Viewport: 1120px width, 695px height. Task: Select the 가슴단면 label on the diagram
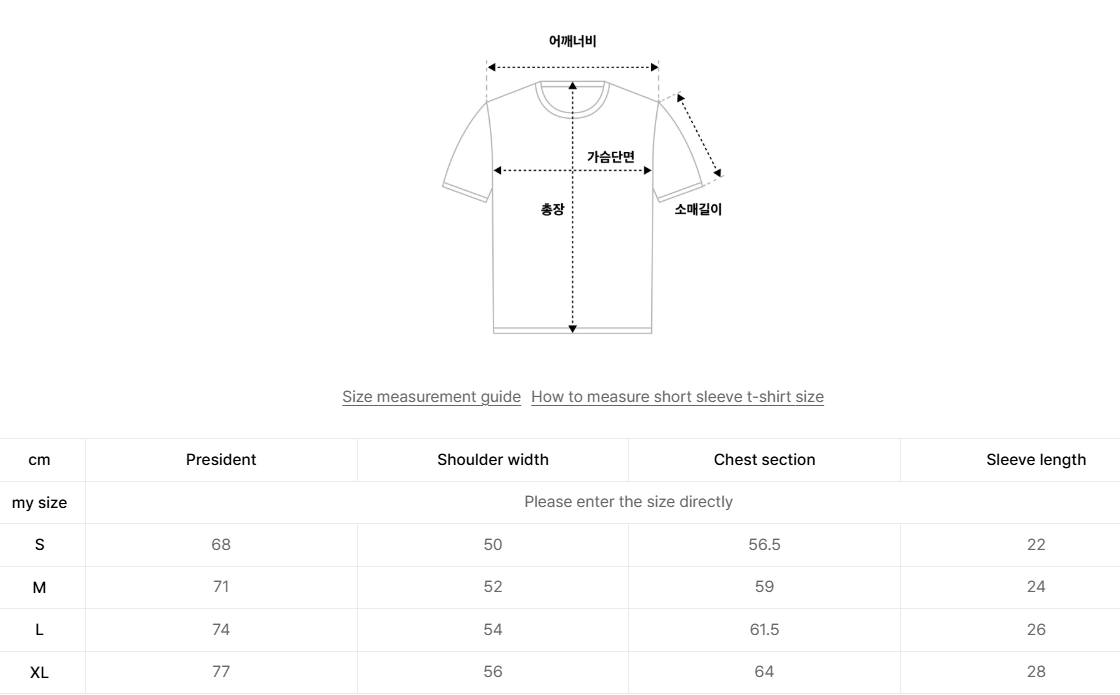pos(610,157)
